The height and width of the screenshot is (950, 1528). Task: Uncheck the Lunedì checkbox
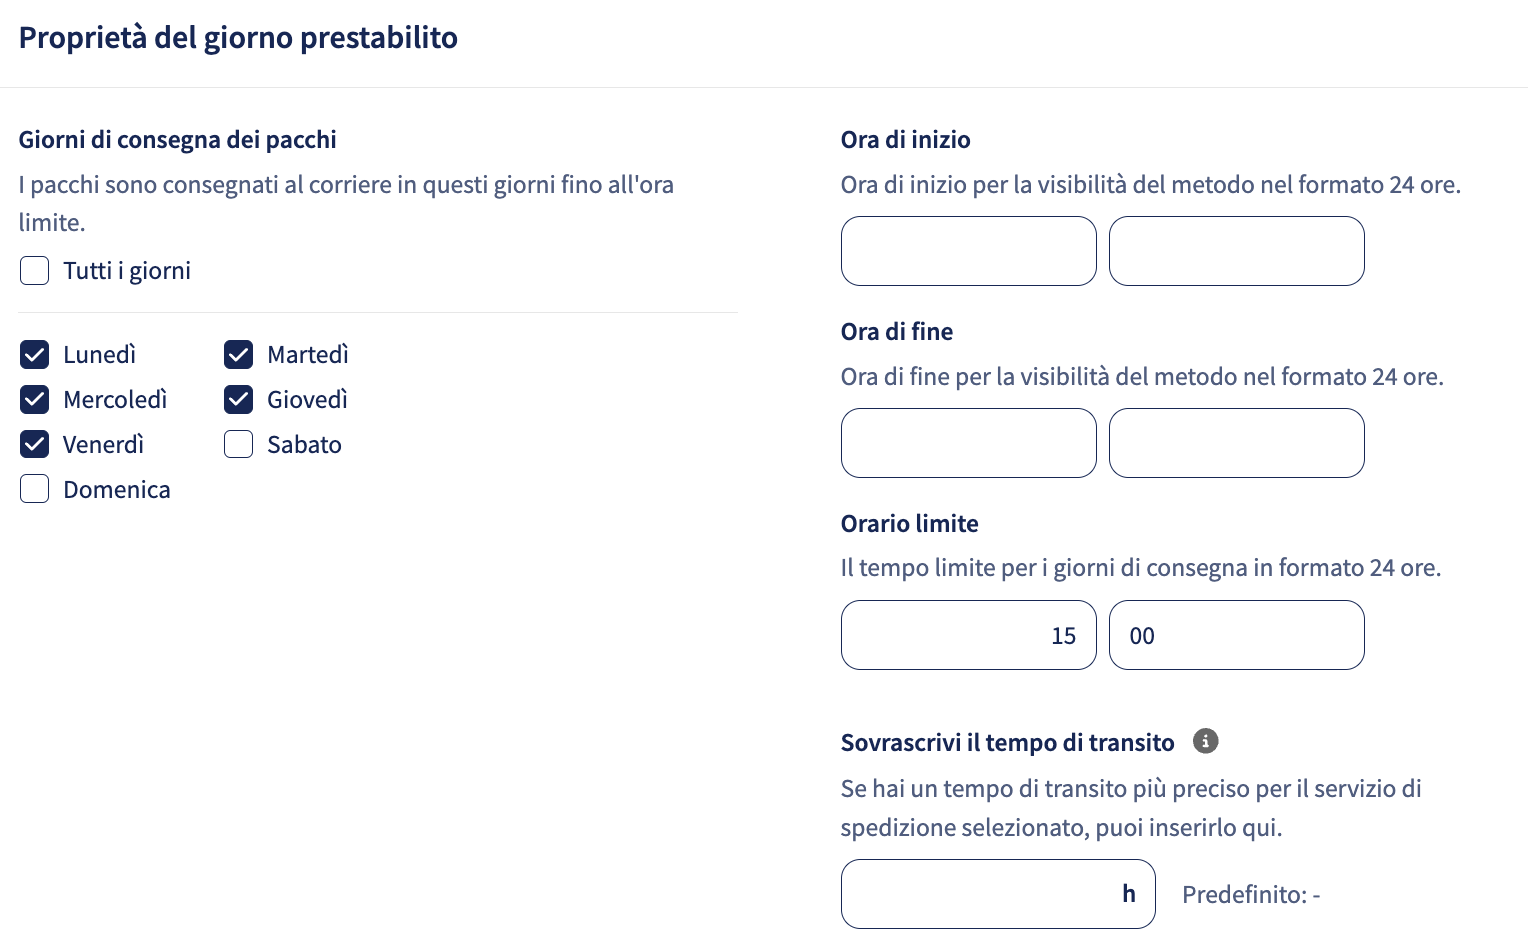tap(35, 354)
